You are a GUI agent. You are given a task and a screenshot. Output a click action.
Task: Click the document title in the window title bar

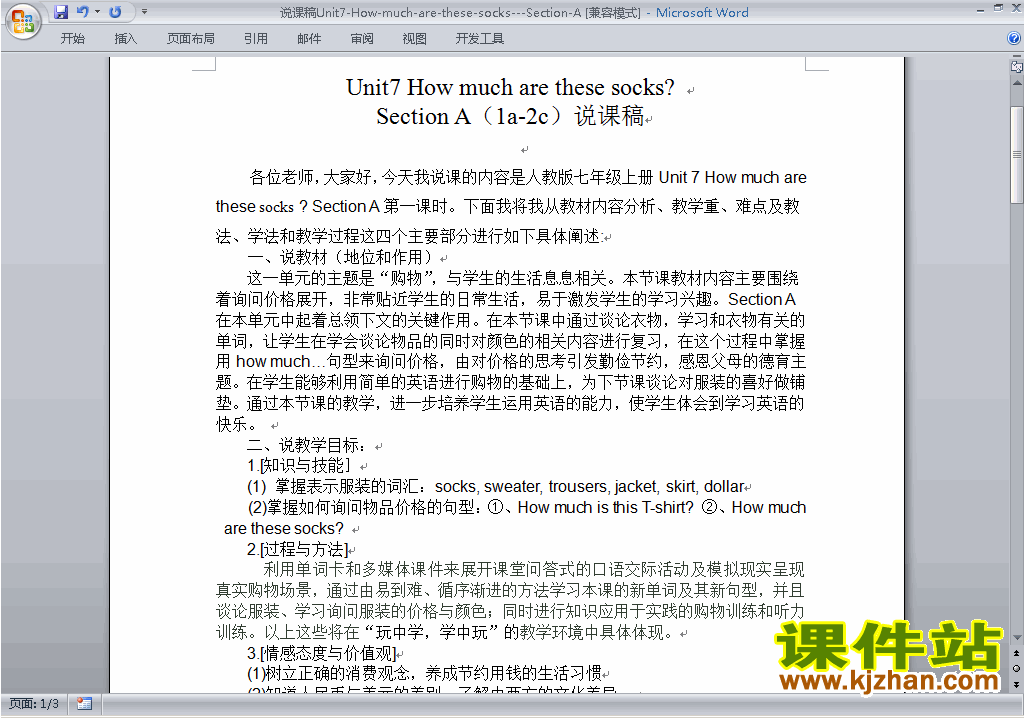pos(460,12)
